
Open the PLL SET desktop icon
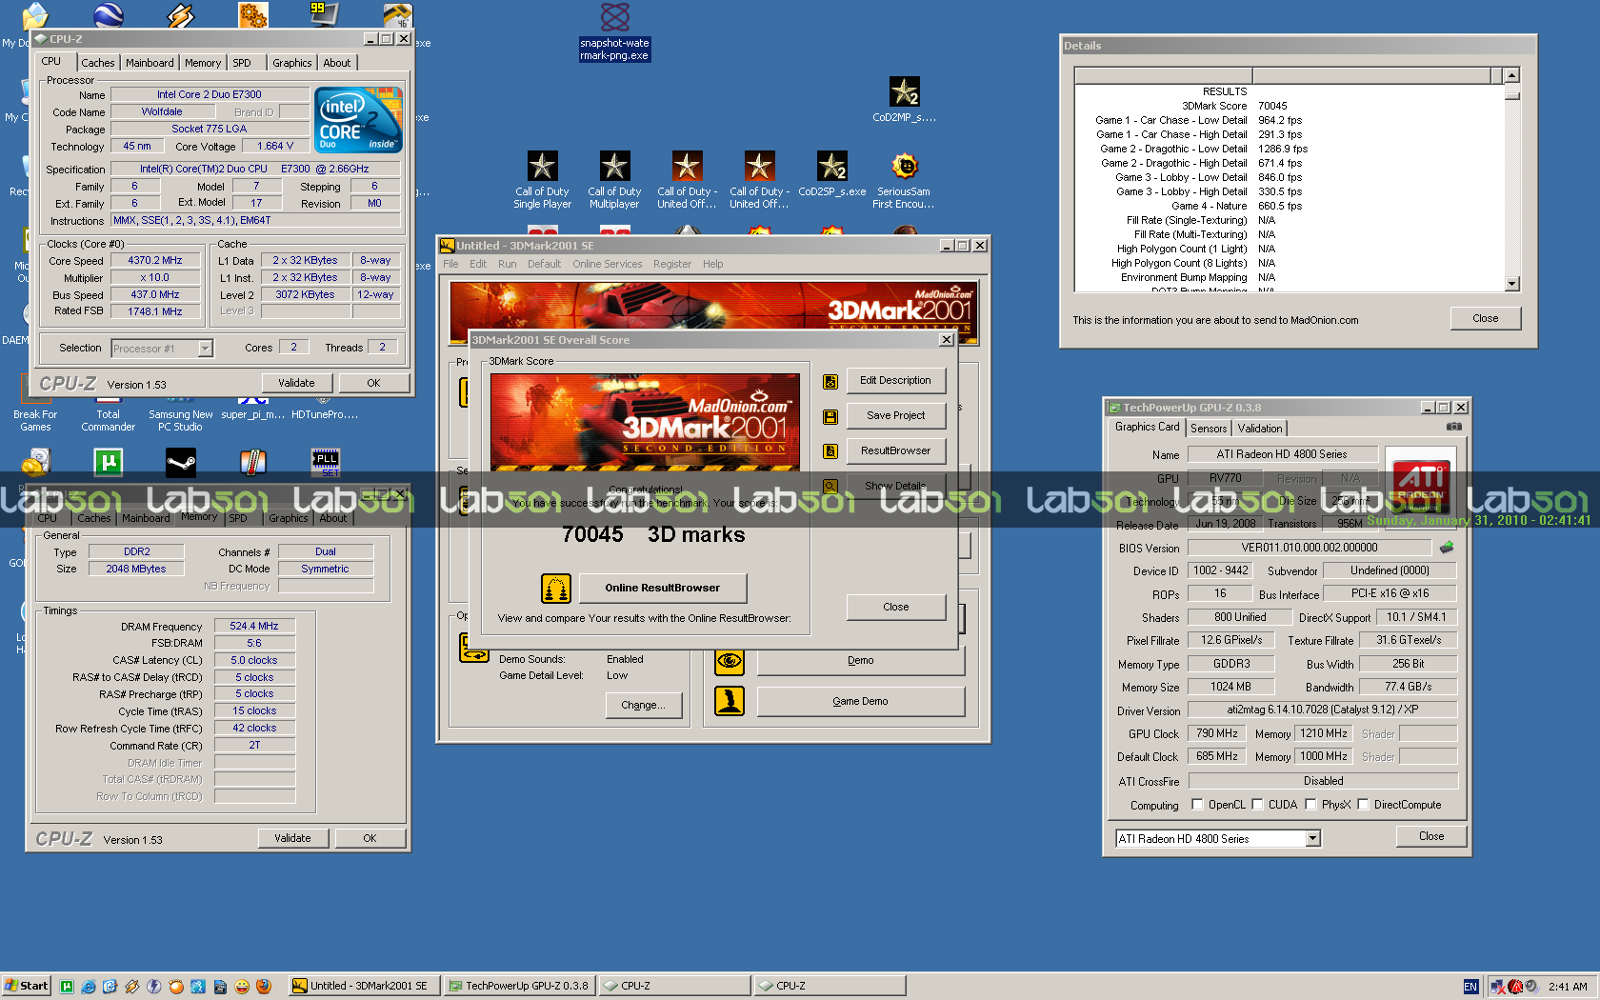point(326,463)
